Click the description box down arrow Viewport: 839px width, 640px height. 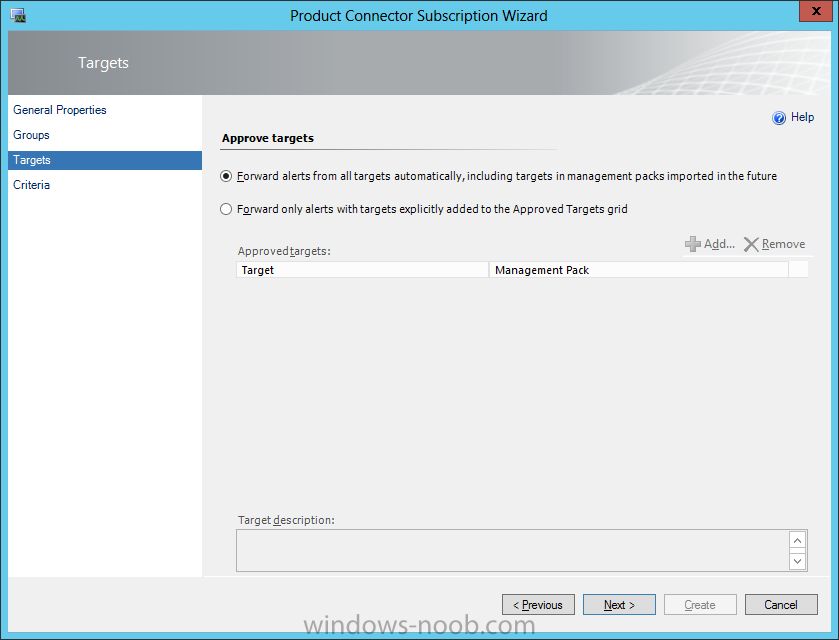pos(797,561)
